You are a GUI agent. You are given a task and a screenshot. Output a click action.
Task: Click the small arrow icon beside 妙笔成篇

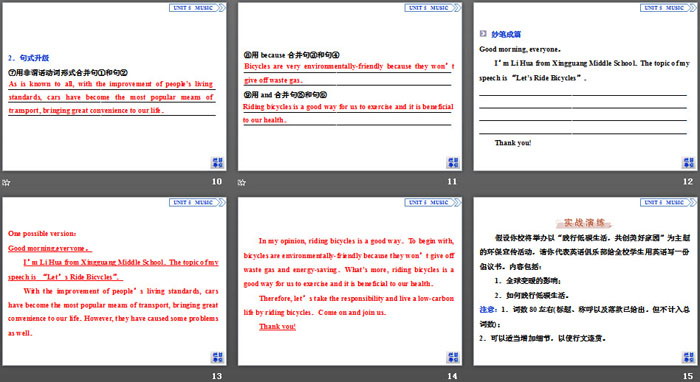(483, 33)
